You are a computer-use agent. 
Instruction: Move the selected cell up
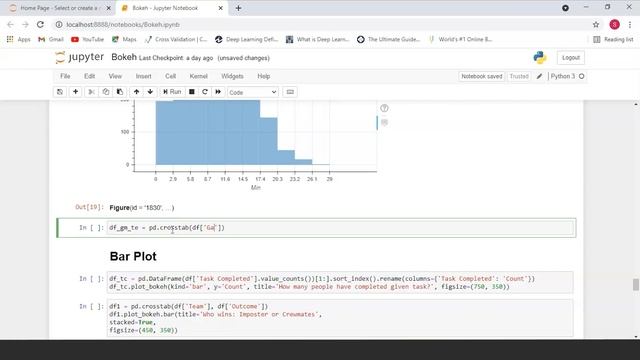coord(136,92)
